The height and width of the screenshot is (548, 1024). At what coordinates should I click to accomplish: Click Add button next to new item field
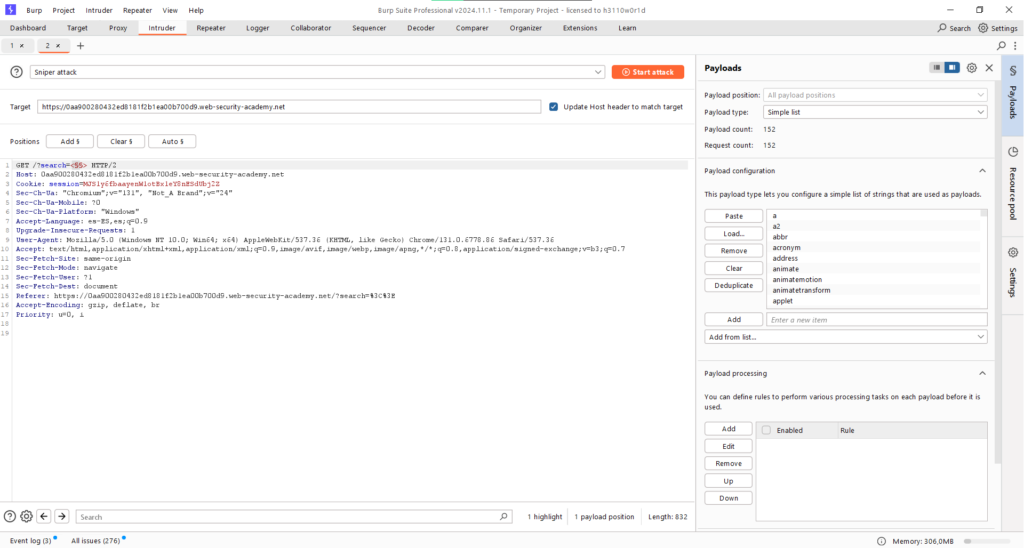[733, 319]
